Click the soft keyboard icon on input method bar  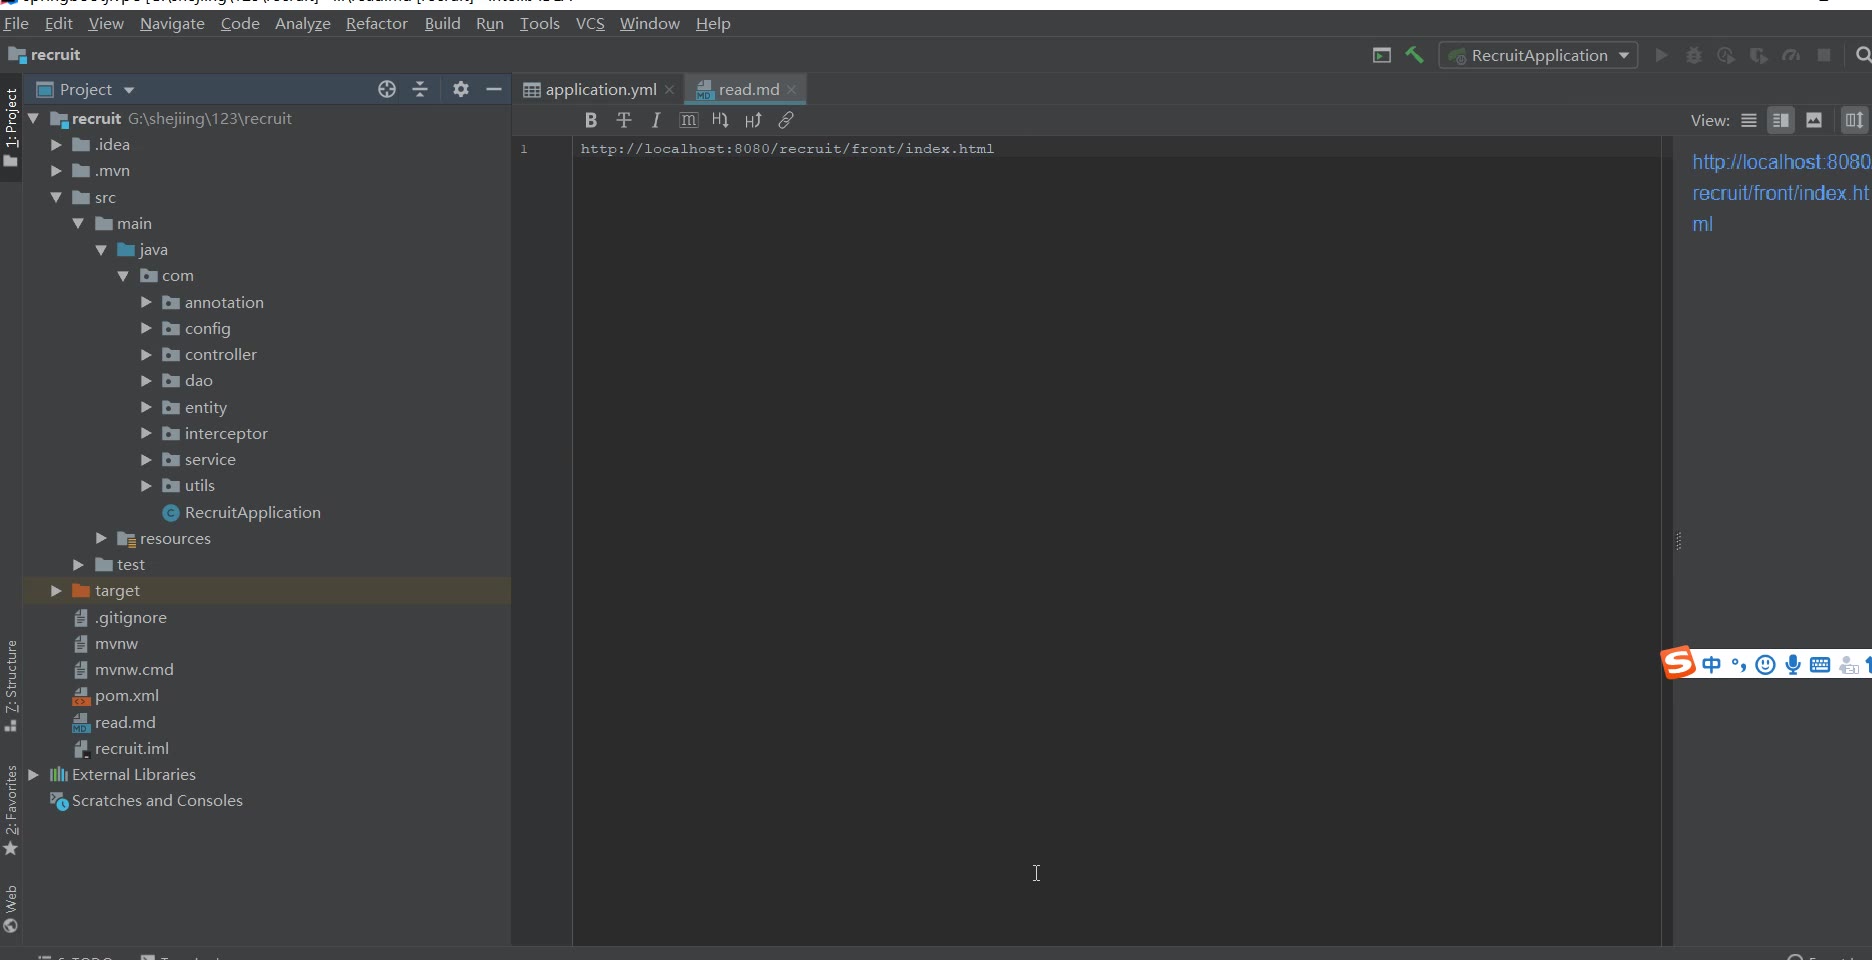pyautogui.click(x=1820, y=665)
